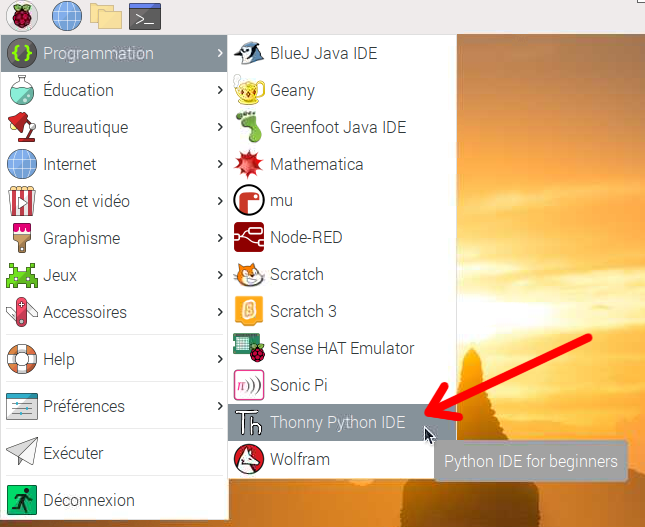Click the Scratch cat icon
Viewport: 645px width, 527px height.
[248, 274]
